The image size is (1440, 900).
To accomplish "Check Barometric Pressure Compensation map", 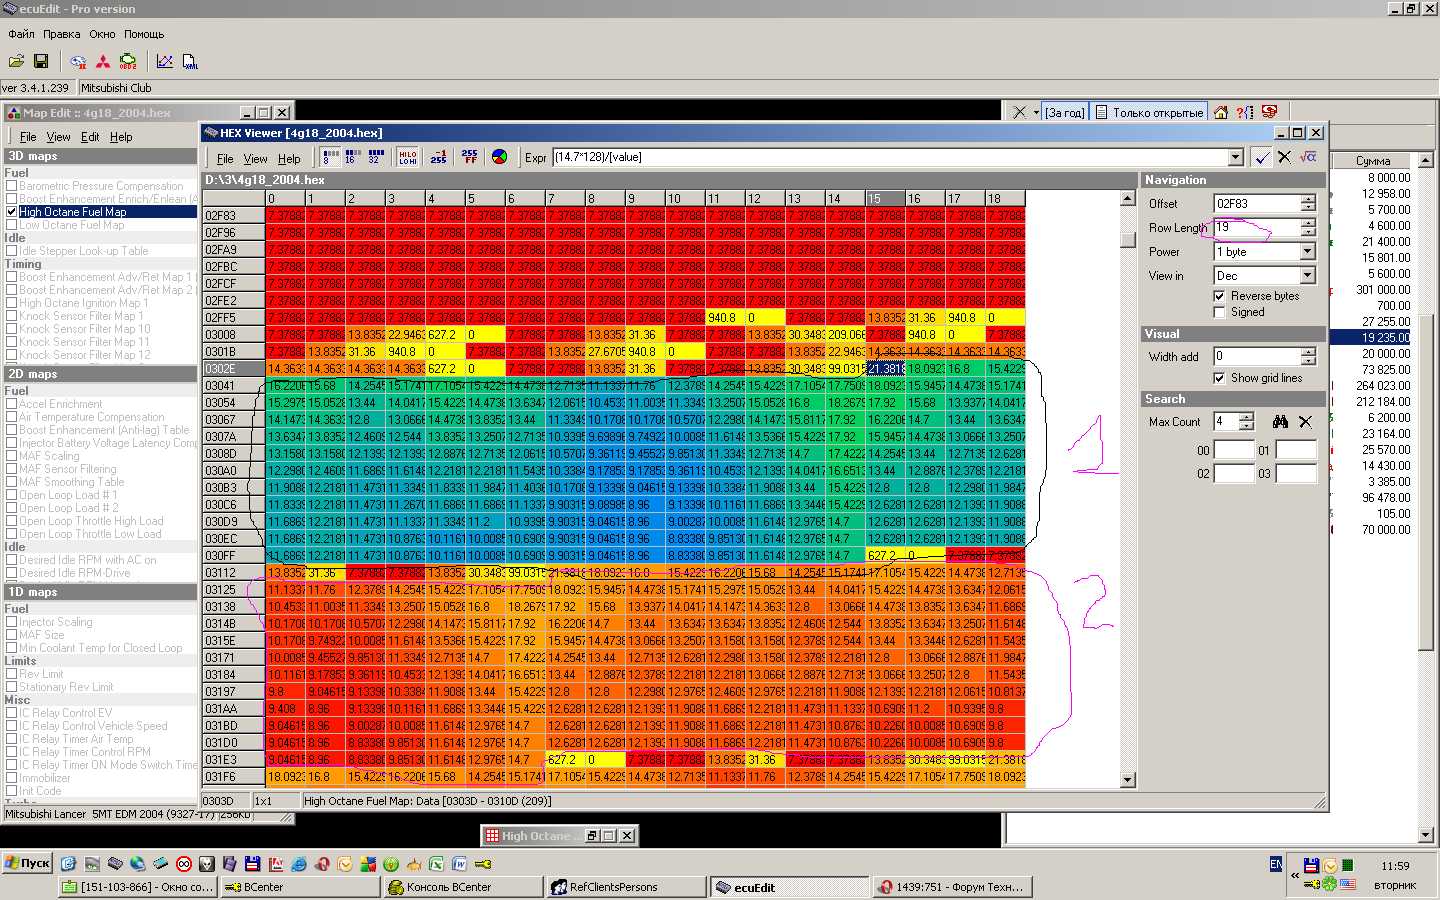I will [11, 186].
